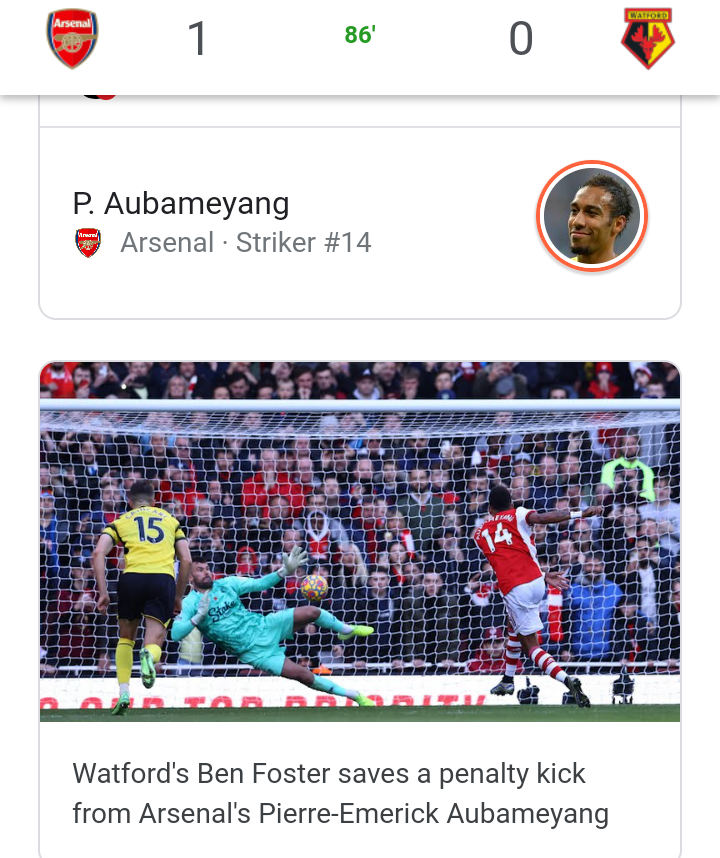Tap the Arsenal crest in the score header
This screenshot has width=720, height=858.
tap(72, 38)
